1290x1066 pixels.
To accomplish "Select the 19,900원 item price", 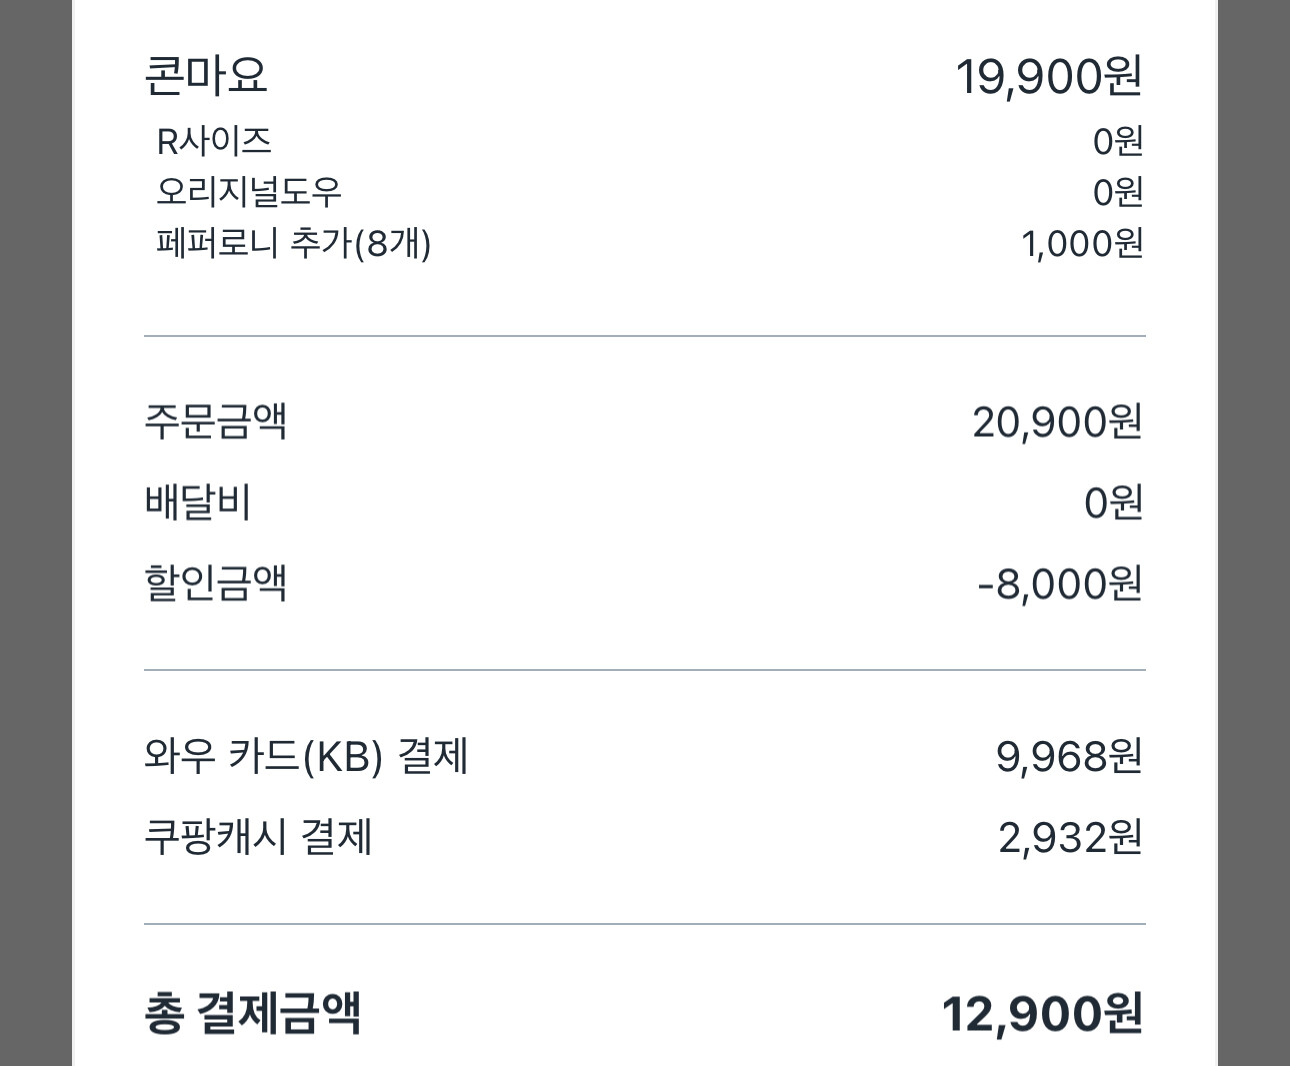I will [x=1048, y=77].
